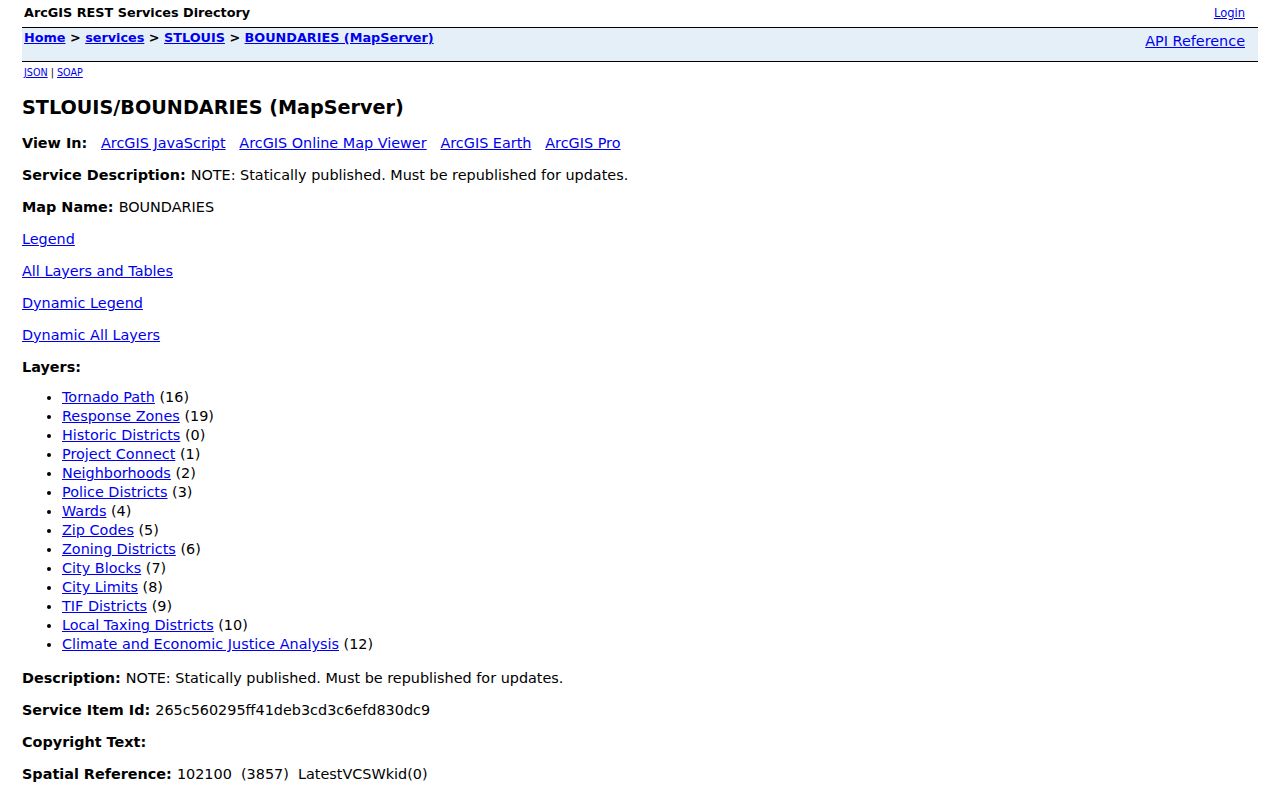Open the Zoning Districts layer
The image size is (1280, 800).
pyautogui.click(x=119, y=549)
